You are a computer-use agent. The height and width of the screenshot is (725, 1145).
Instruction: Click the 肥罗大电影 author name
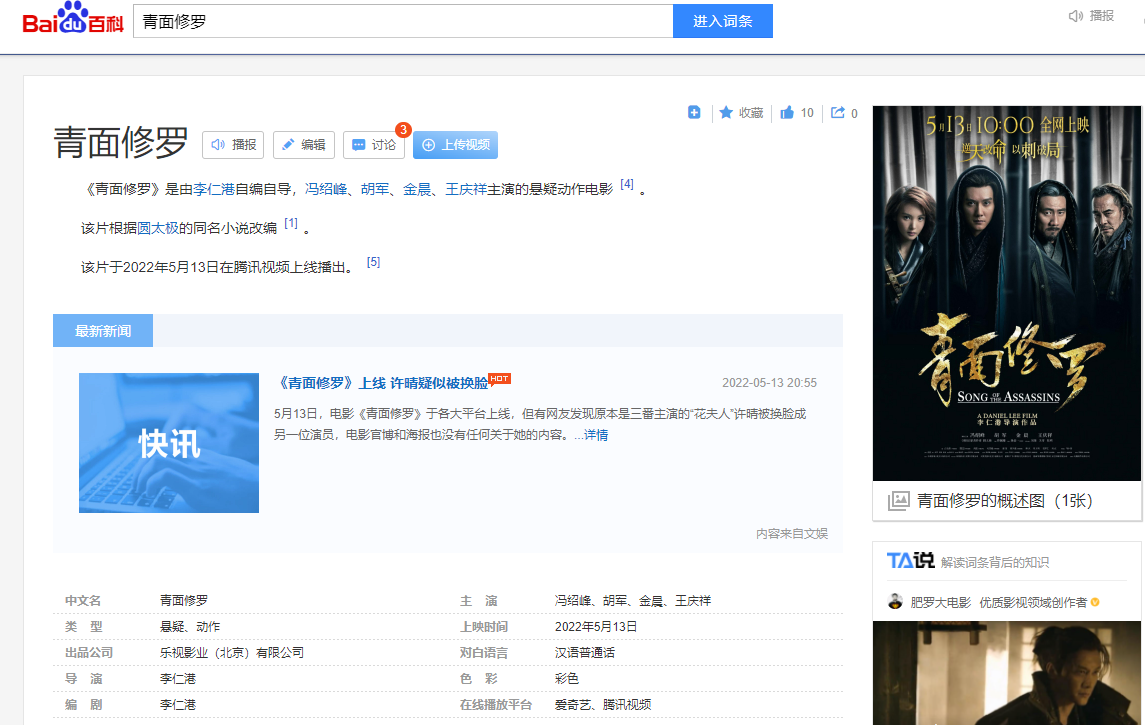941,602
